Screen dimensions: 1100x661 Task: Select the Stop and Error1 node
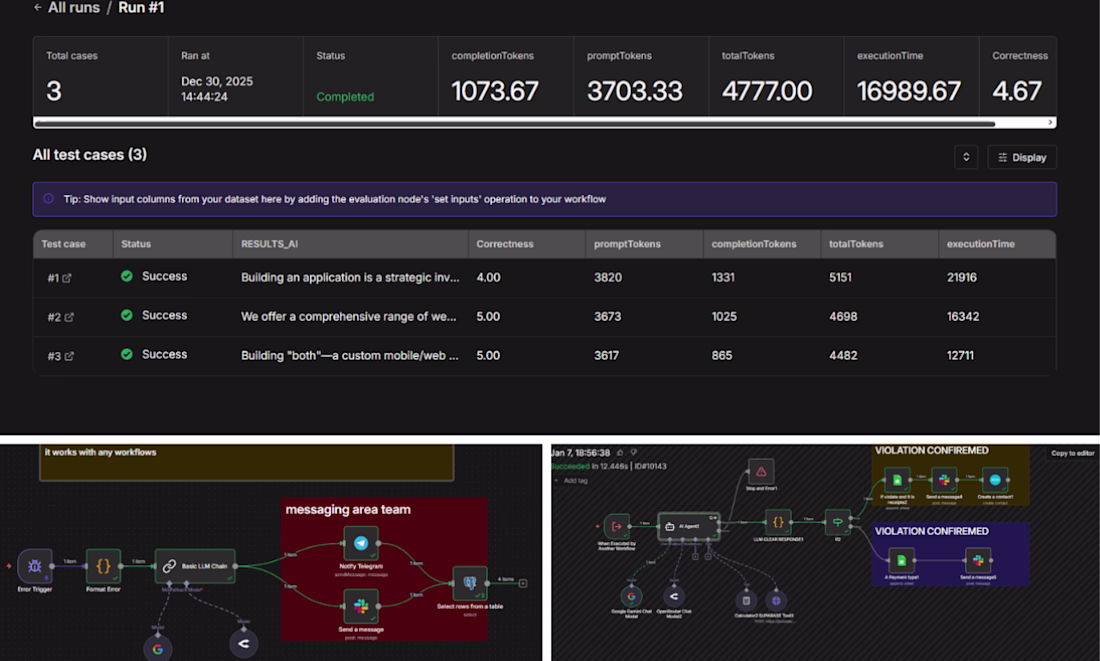[761, 472]
